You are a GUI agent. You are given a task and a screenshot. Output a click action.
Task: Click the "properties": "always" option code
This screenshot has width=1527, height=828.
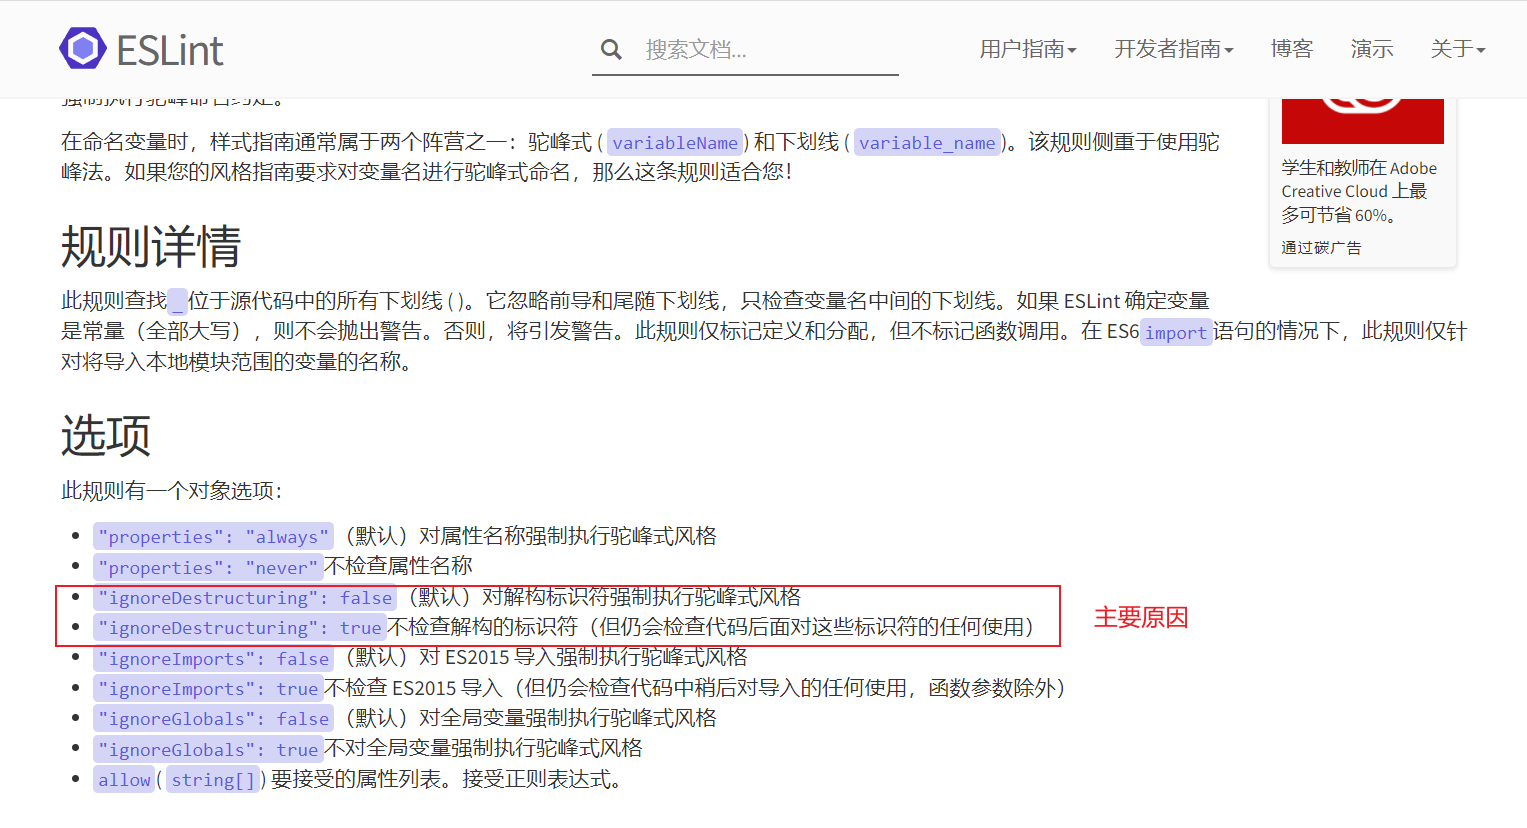(213, 537)
